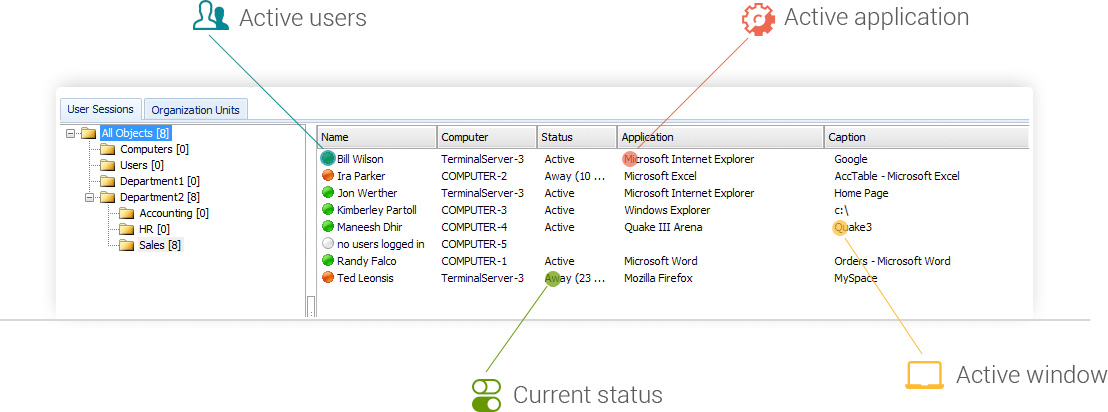Click the green status icon beside Randy Falco
The height and width of the screenshot is (412, 1108).
pyautogui.click(x=327, y=261)
